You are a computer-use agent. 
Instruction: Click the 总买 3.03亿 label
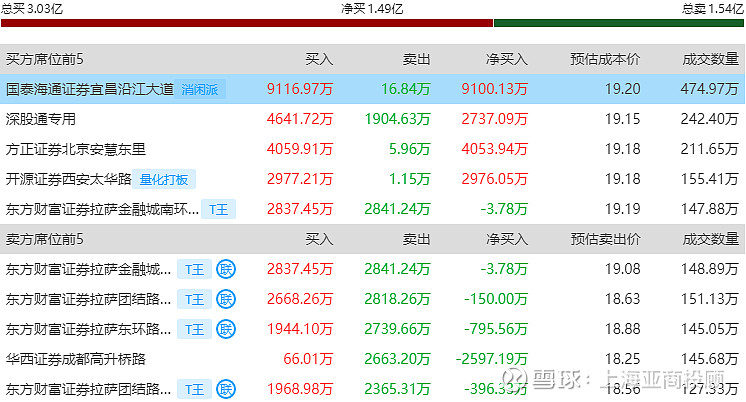tap(32, 9)
